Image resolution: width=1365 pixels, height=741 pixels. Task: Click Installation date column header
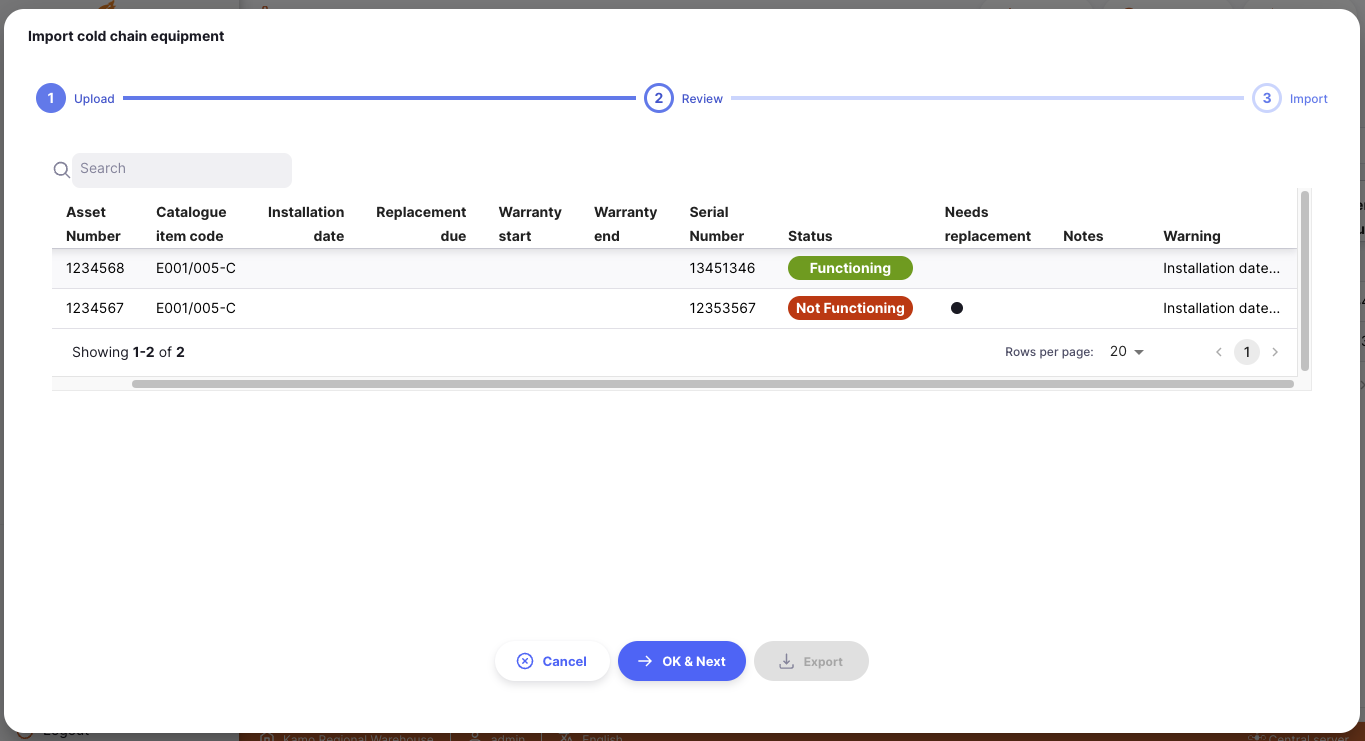point(306,224)
